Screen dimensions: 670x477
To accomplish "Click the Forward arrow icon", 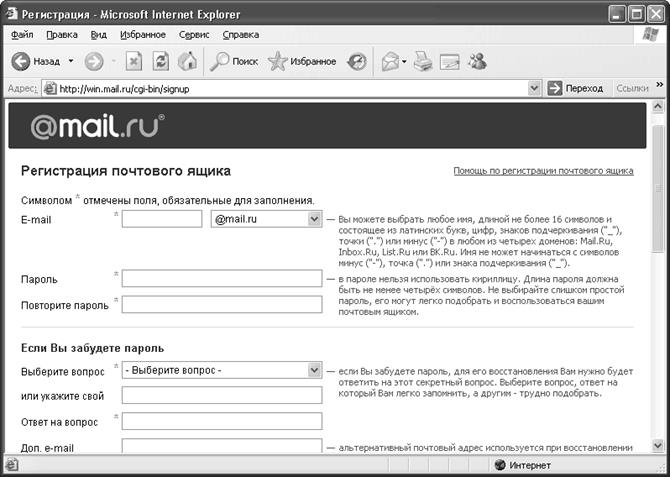I will tap(94, 62).
